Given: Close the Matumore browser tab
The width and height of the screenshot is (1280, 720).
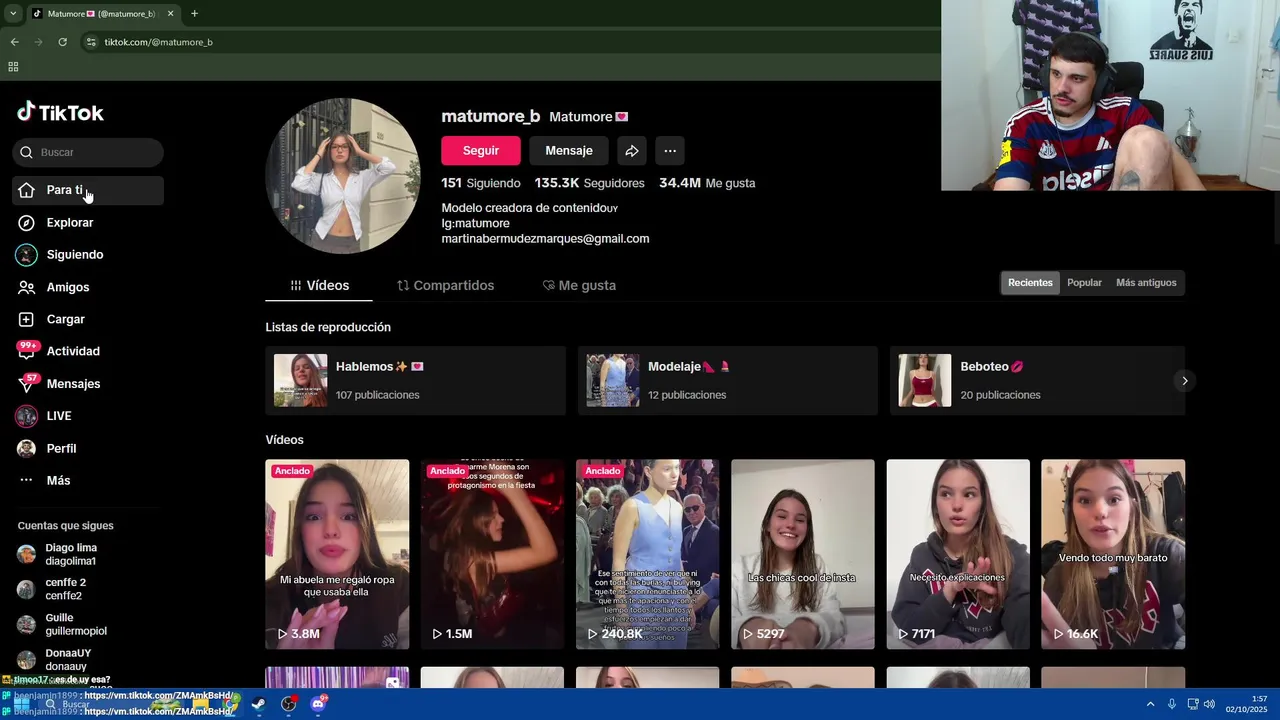Looking at the screenshot, I should [x=170, y=14].
